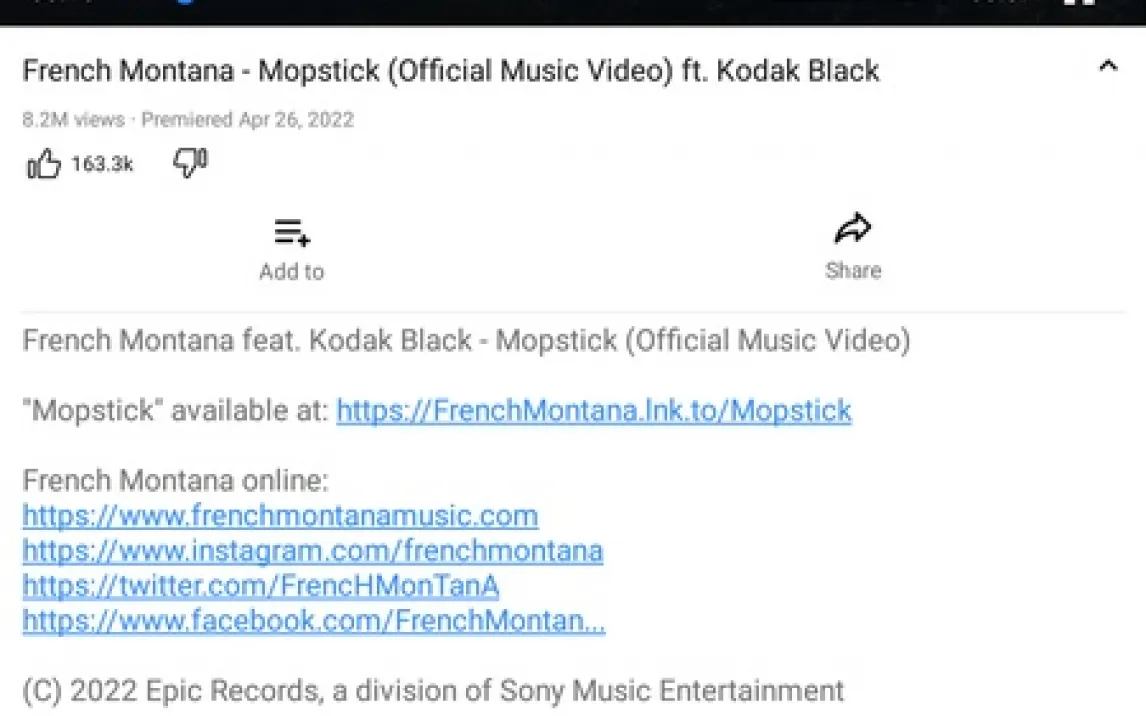Click the Share arrow icon

coord(853,230)
